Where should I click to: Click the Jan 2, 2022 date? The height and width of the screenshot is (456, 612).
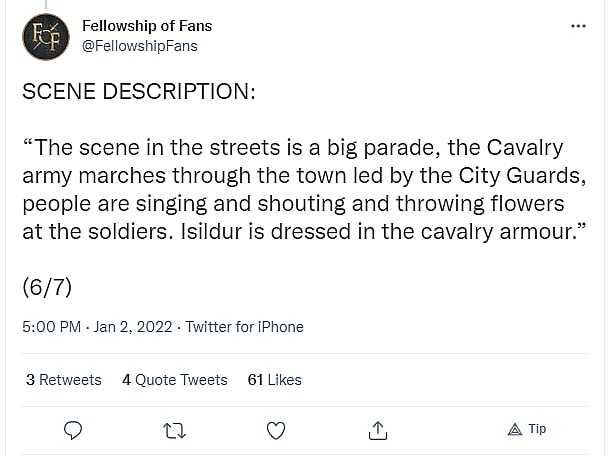tap(134, 327)
